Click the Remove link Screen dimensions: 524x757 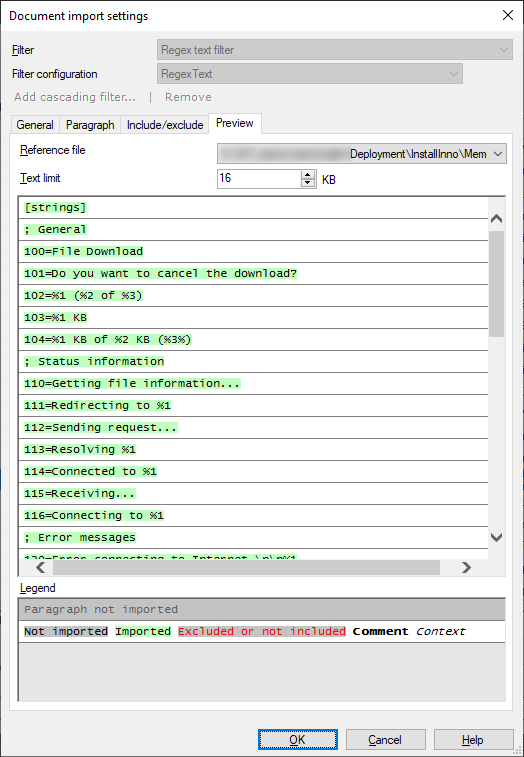(188, 97)
